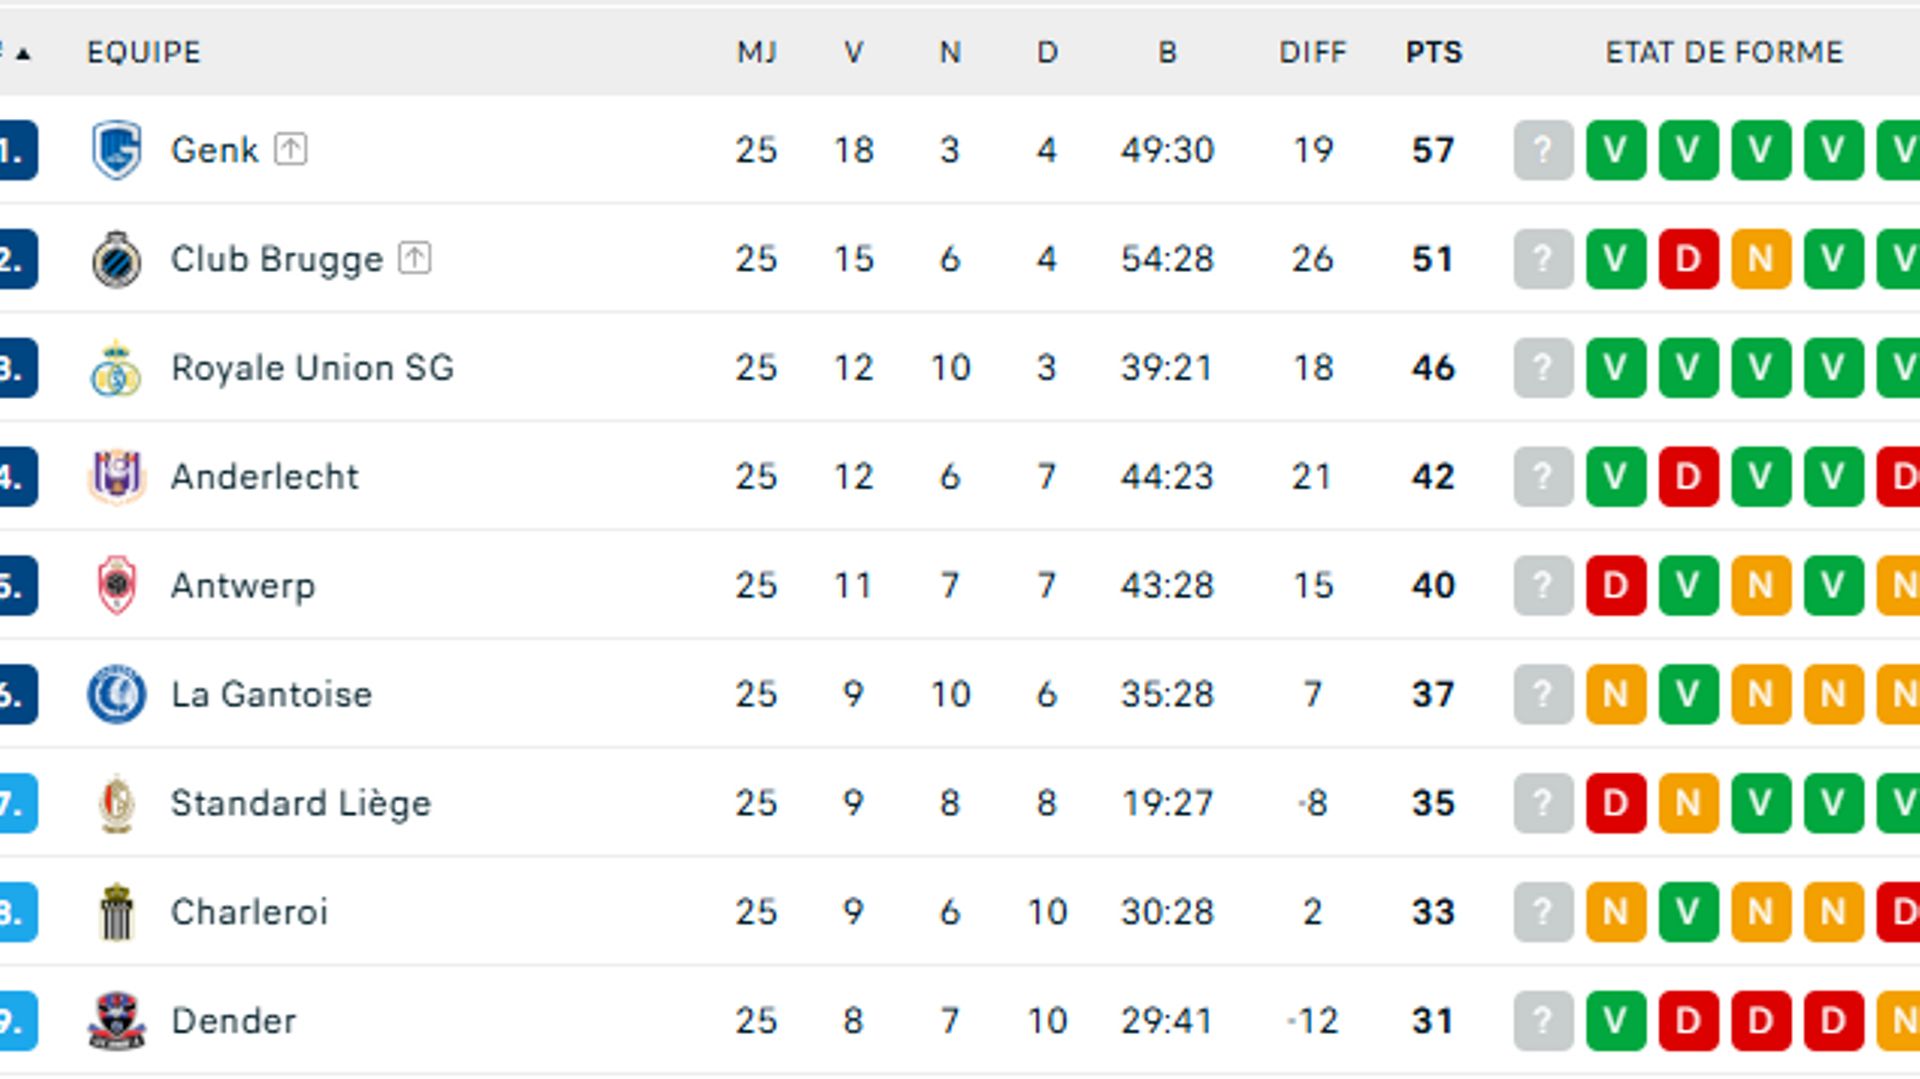This screenshot has width=1920, height=1079.
Task: Open the question mark next-match indicator for Genk
Action: (1542, 148)
